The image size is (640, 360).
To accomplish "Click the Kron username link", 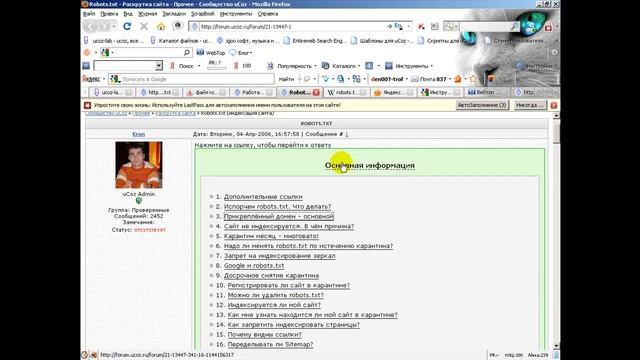I will tap(139, 134).
